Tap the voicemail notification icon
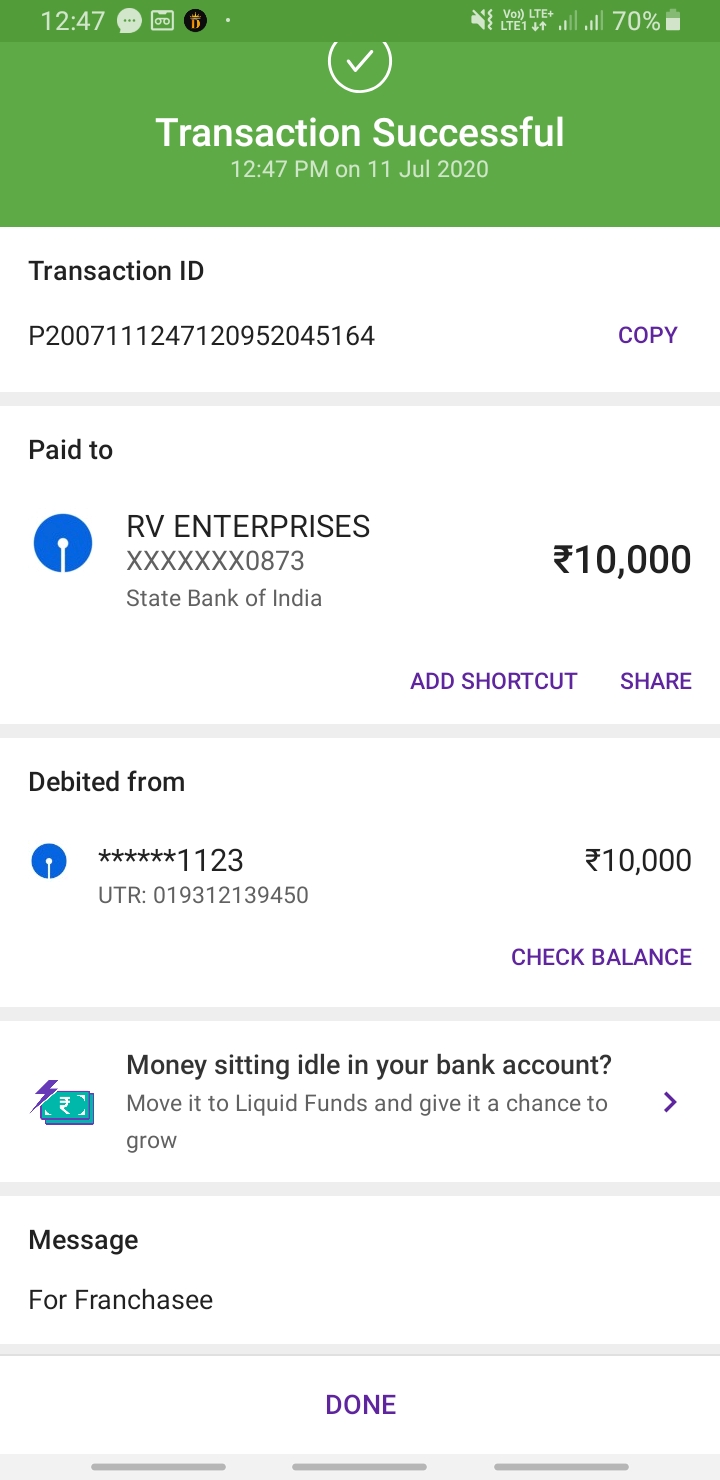Image resolution: width=720 pixels, height=1480 pixels. click(x=162, y=21)
